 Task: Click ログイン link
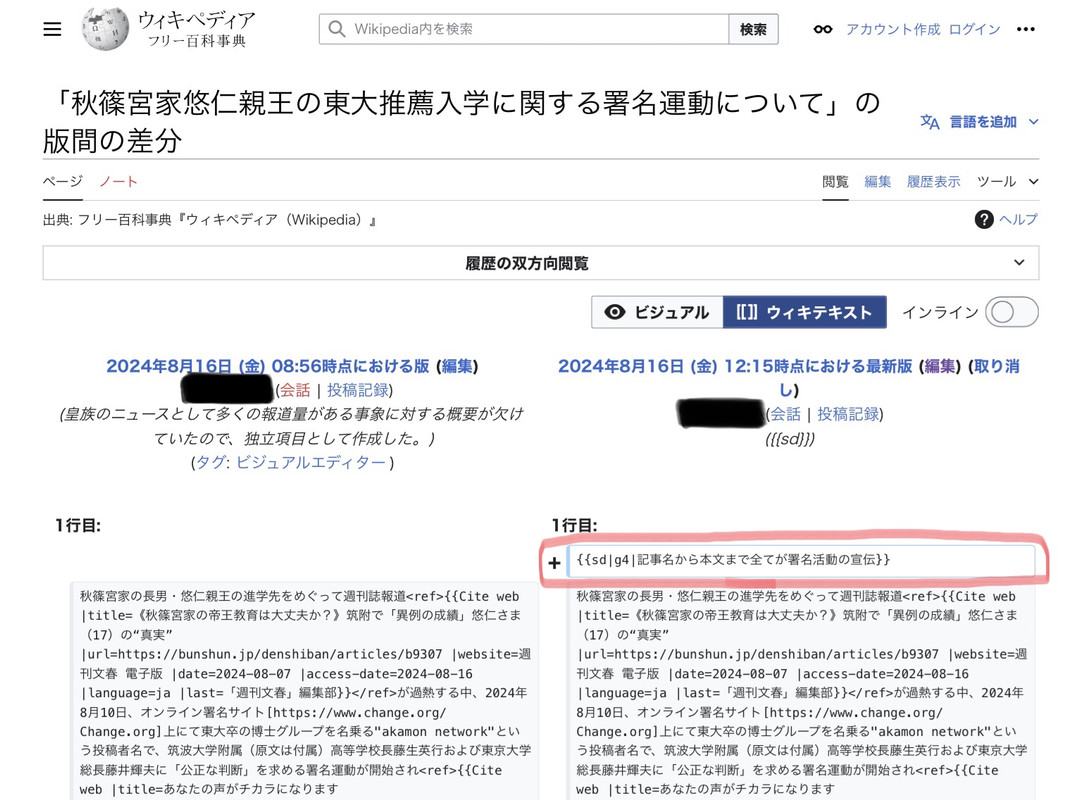pyautogui.click(x=974, y=29)
